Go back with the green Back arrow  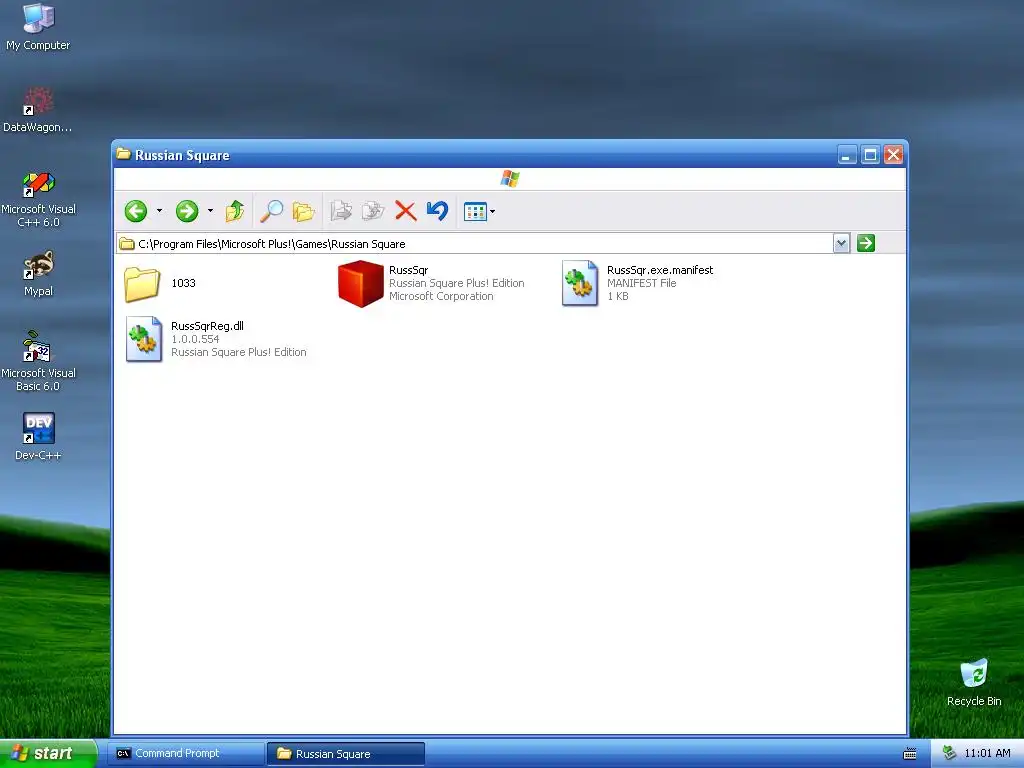[x=136, y=211]
